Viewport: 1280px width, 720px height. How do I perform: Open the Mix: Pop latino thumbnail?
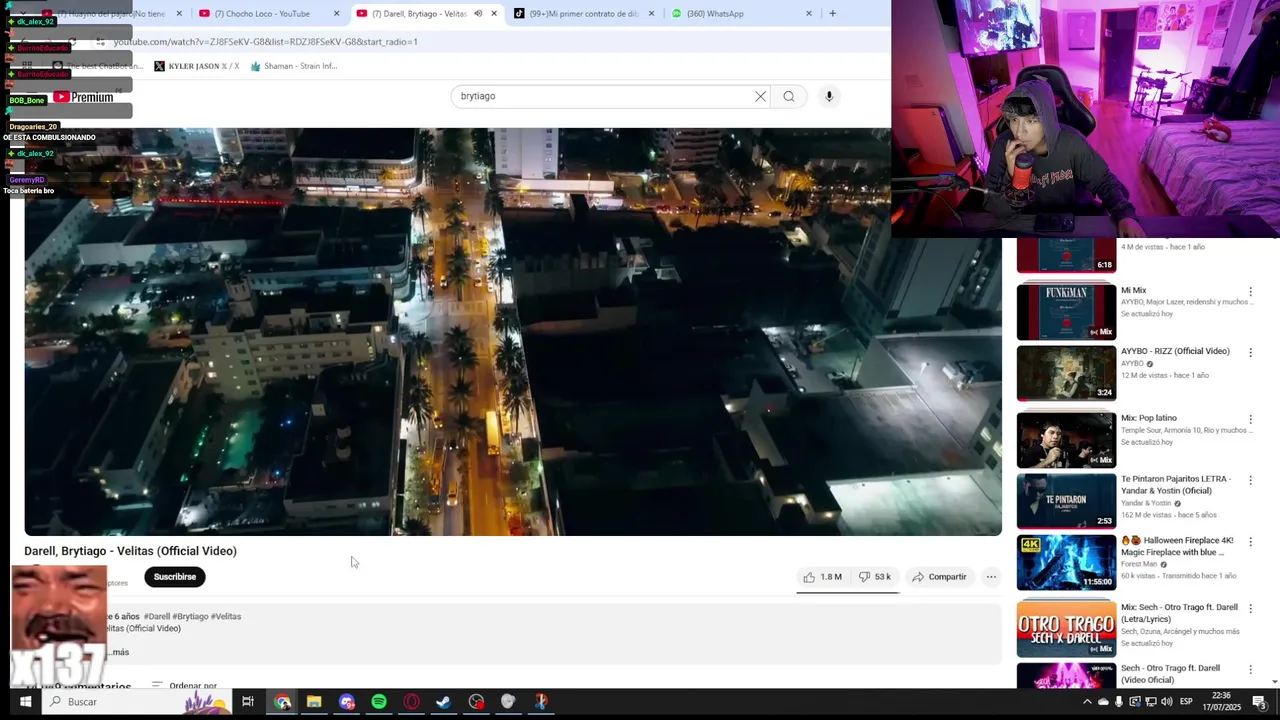tap(1066, 440)
